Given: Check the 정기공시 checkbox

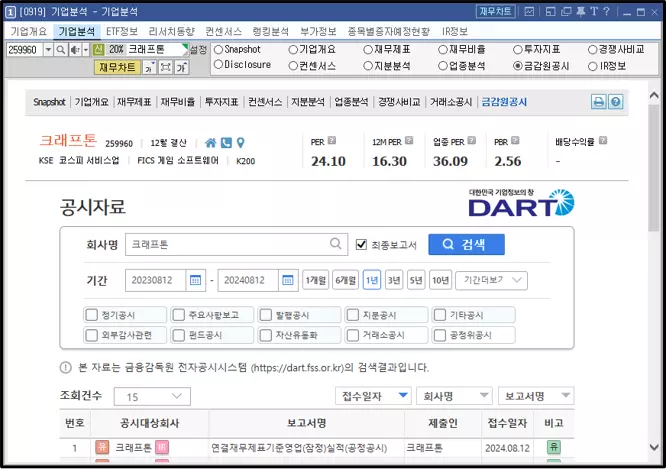Looking at the screenshot, I should (92, 315).
